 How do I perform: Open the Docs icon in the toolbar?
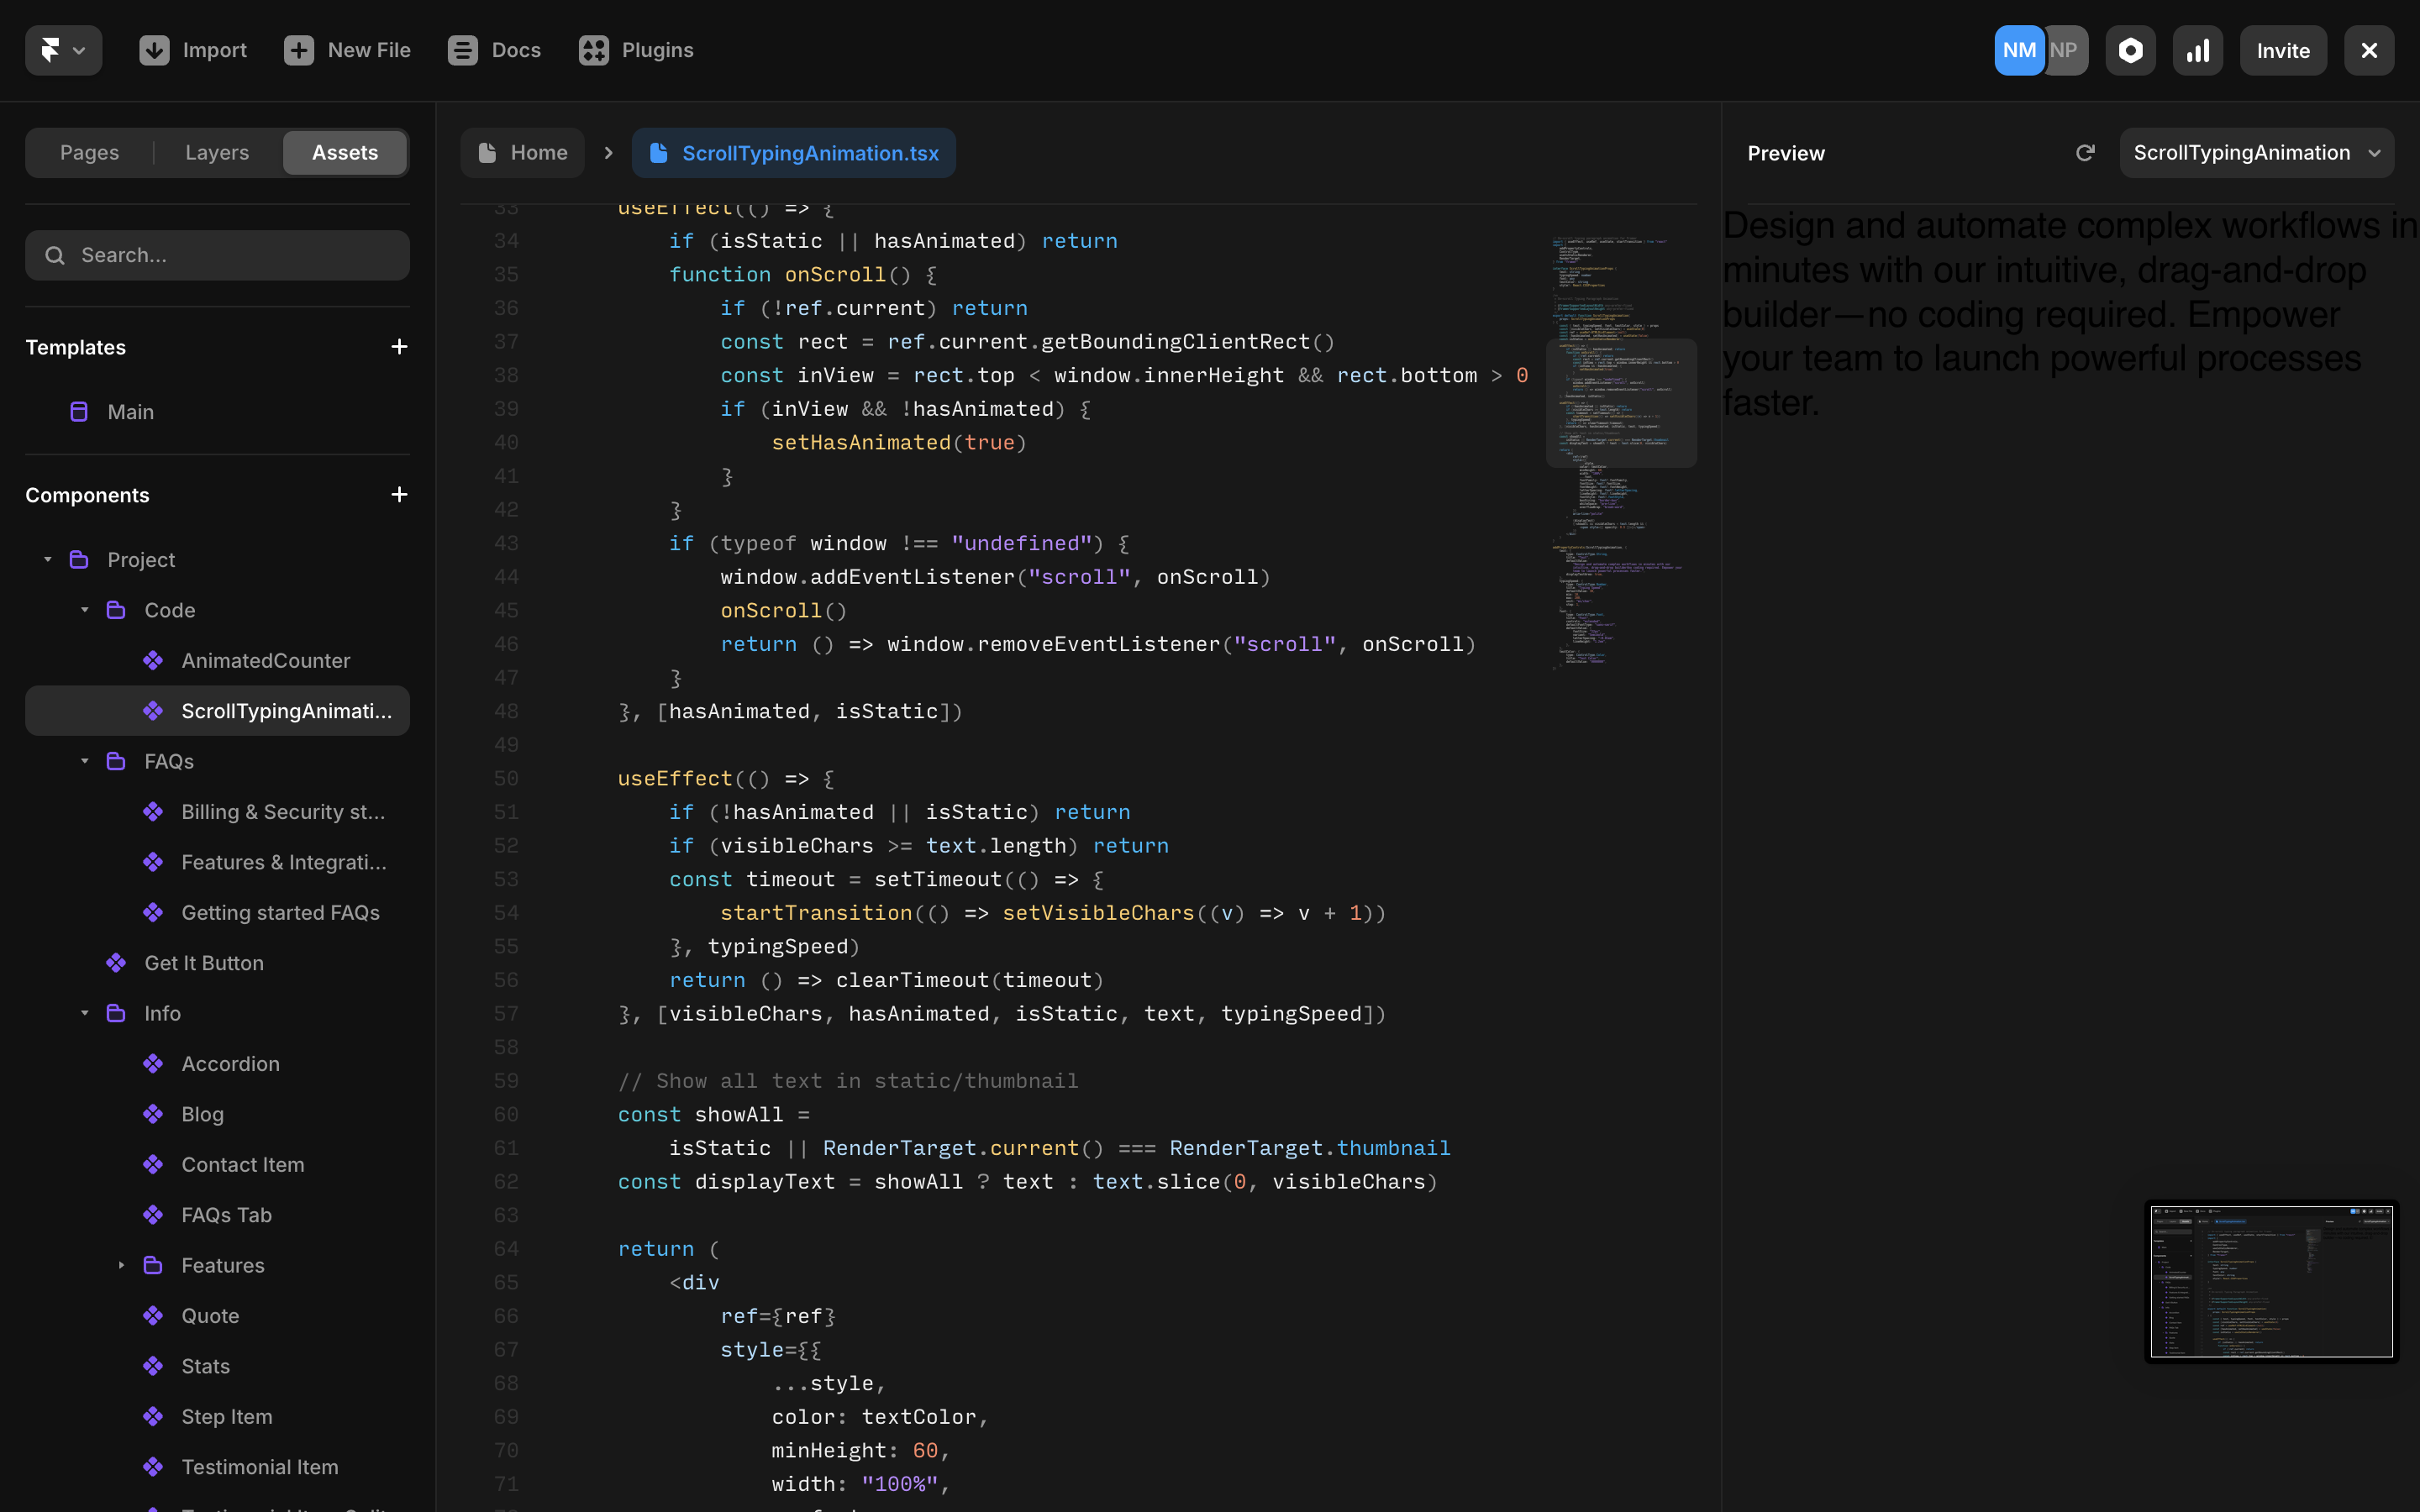[463, 49]
